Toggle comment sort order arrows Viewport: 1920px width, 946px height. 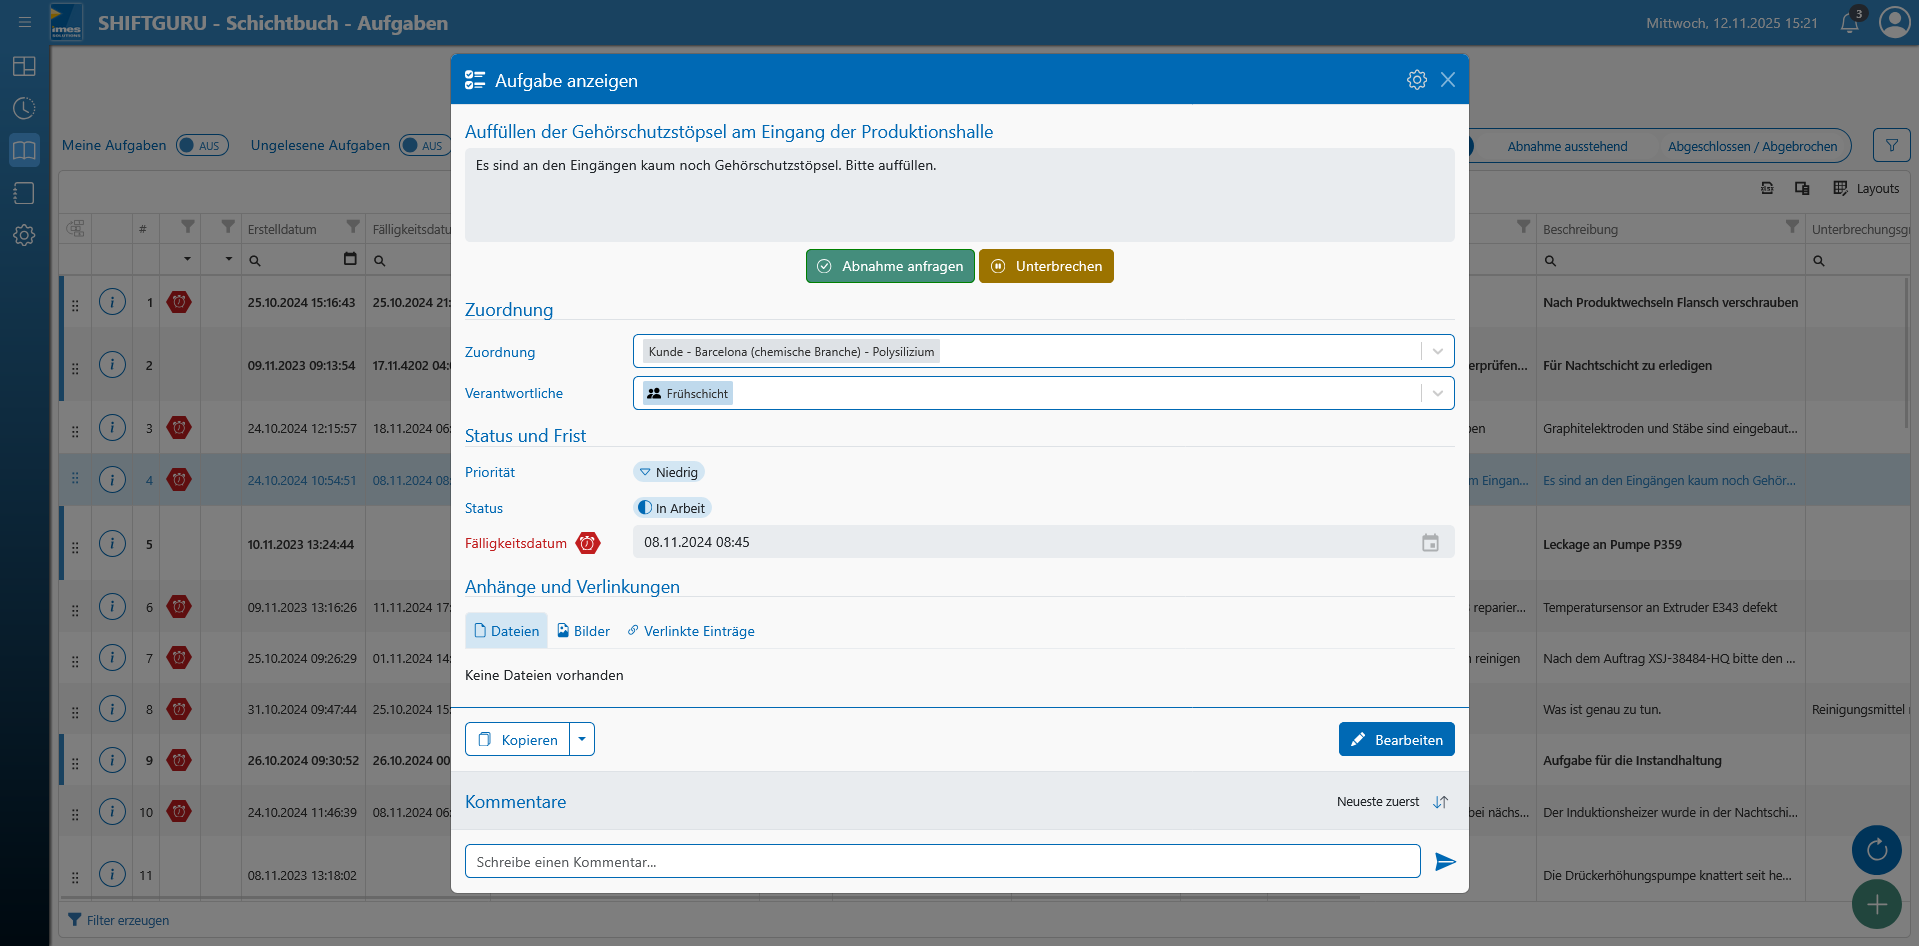click(x=1441, y=802)
